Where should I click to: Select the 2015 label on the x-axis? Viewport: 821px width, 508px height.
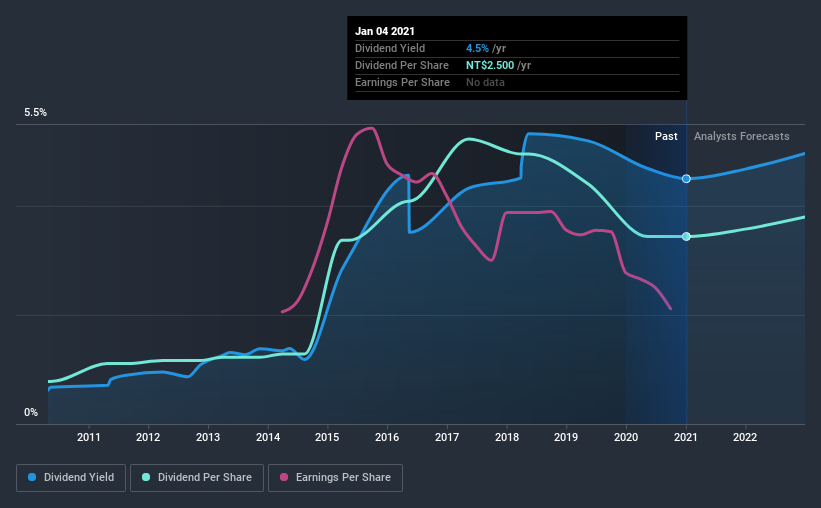(327, 437)
